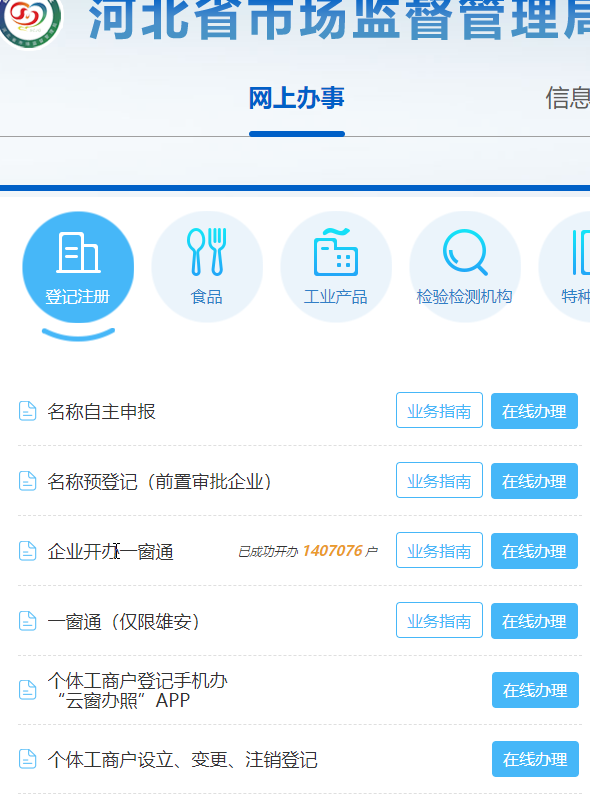
Task: Select the 登记注册 category icon
Action: click(x=78, y=267)
